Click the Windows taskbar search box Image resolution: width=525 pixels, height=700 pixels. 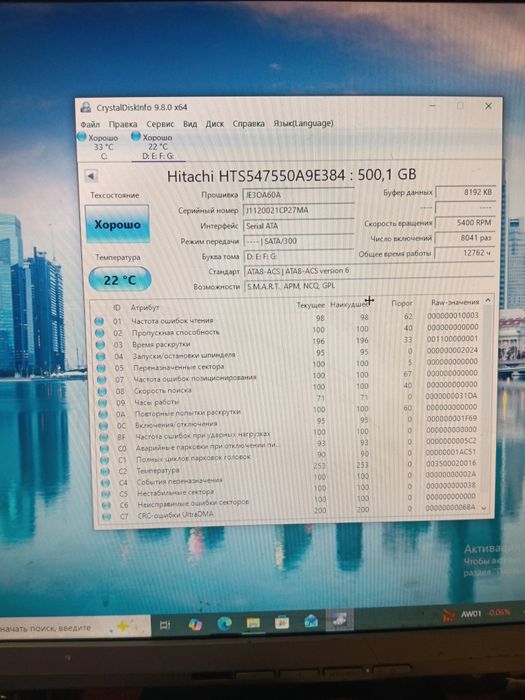pyautogui.click(x=74, y=627)
